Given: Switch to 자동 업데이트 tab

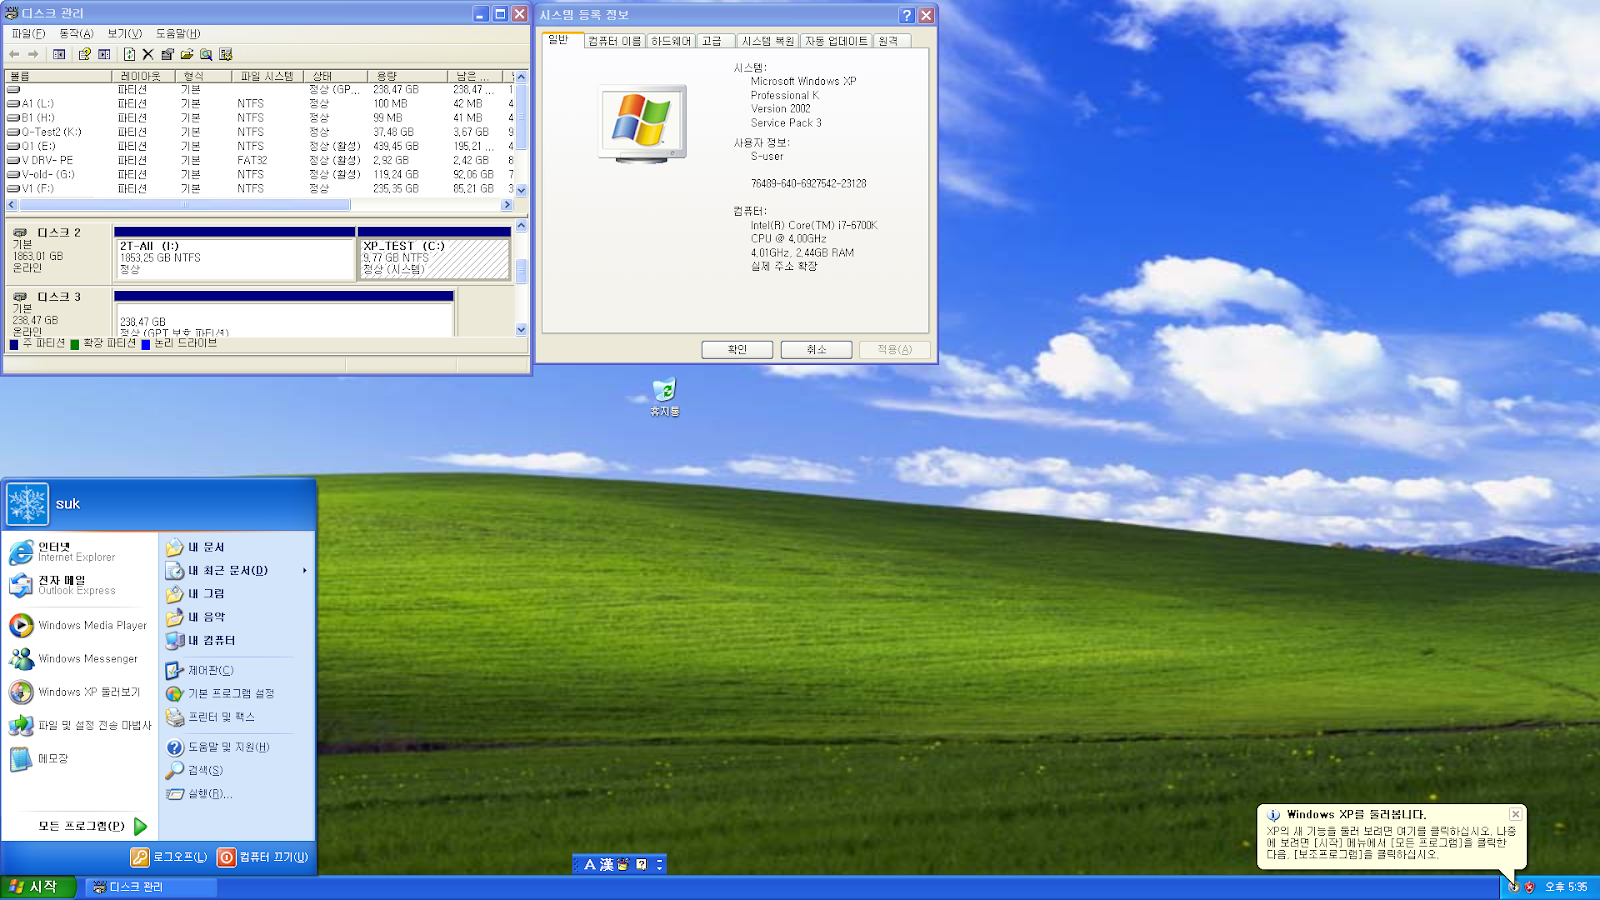Looking at the screenshot, I should (x=836, y=41).
